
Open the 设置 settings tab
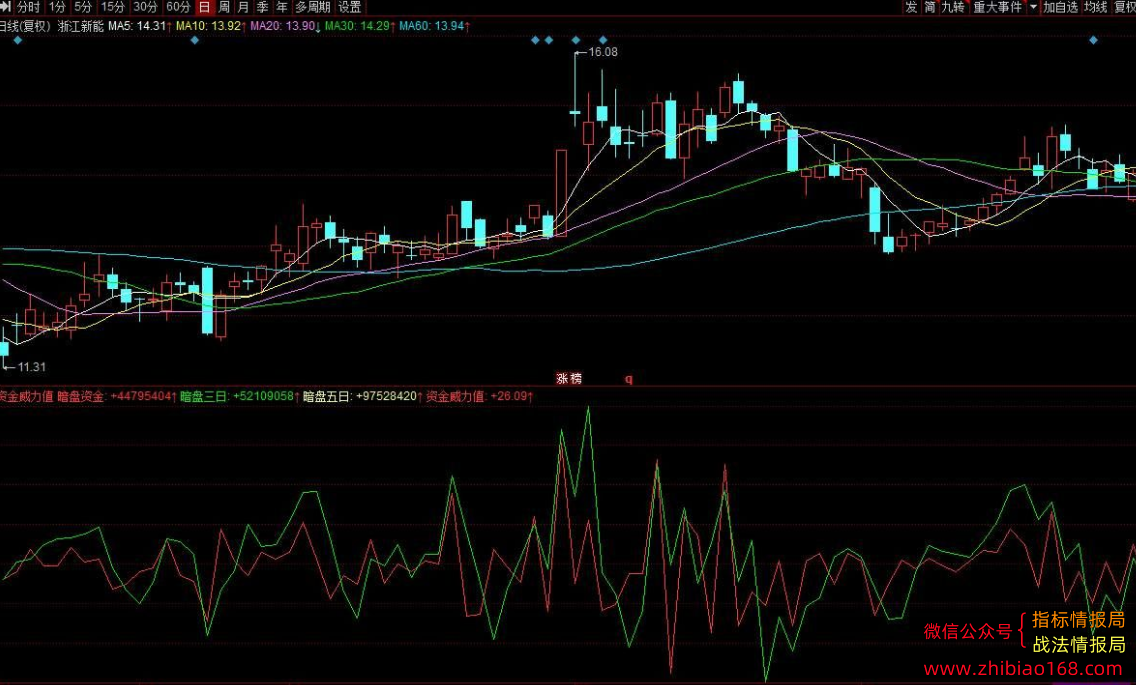(x=349, y=7)
